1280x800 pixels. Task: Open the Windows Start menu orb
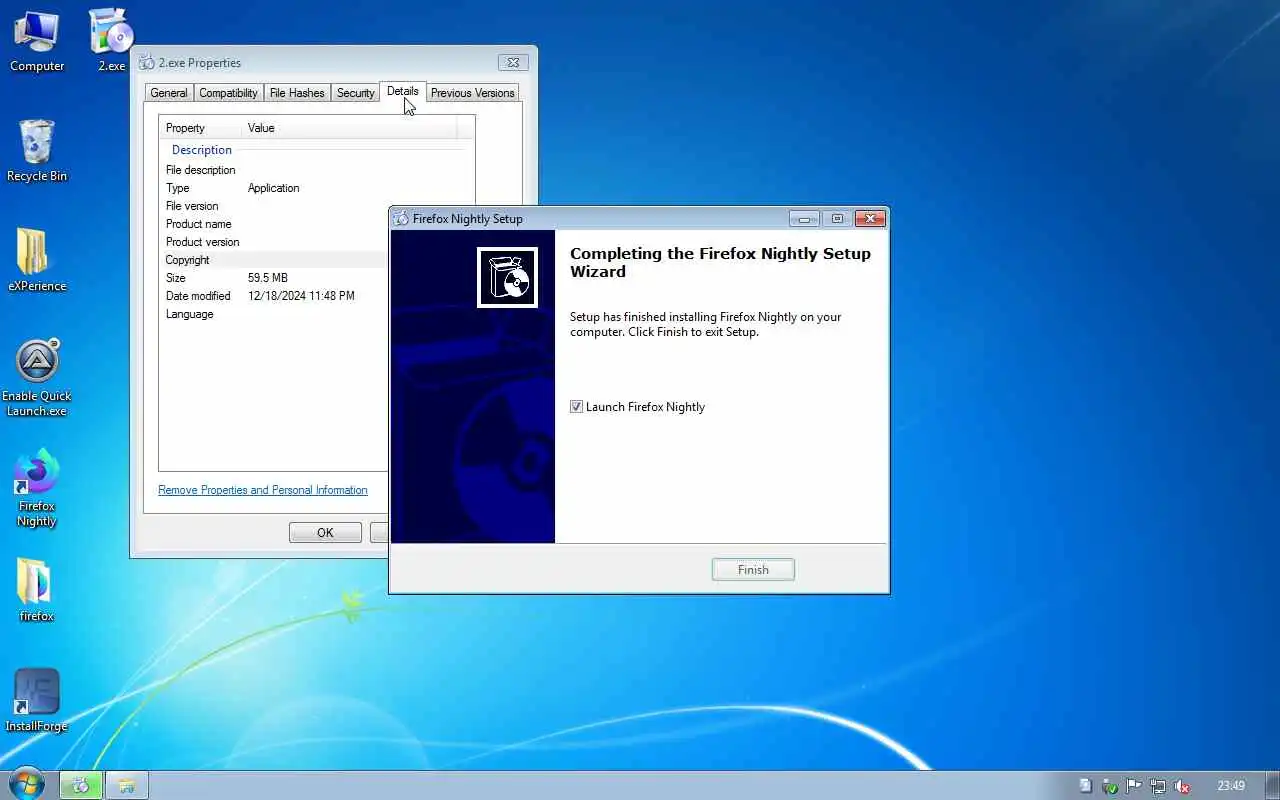pos(27,784)
